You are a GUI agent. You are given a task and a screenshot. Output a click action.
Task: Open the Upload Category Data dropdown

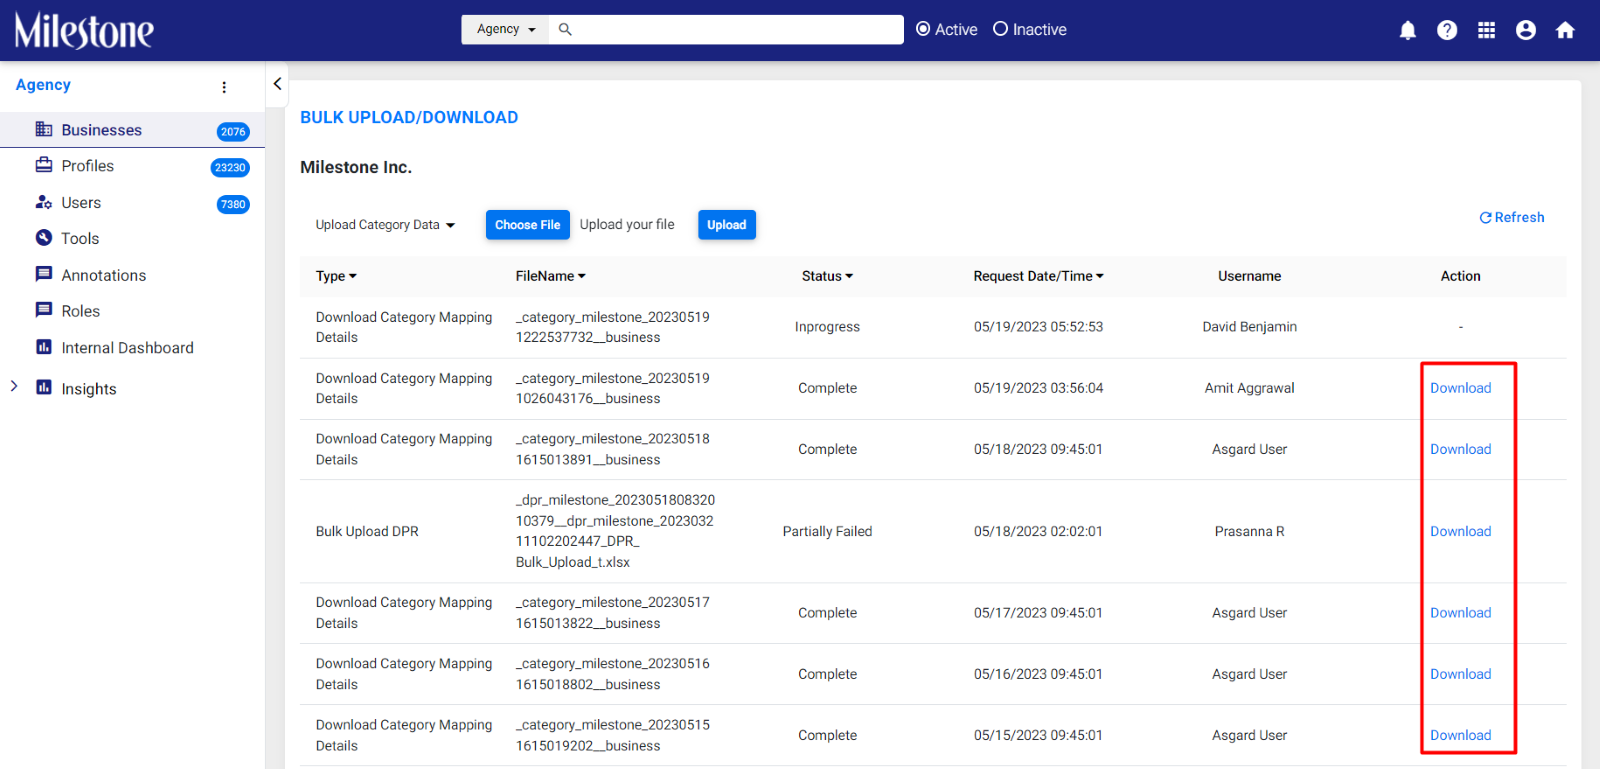tap(385, 225)
